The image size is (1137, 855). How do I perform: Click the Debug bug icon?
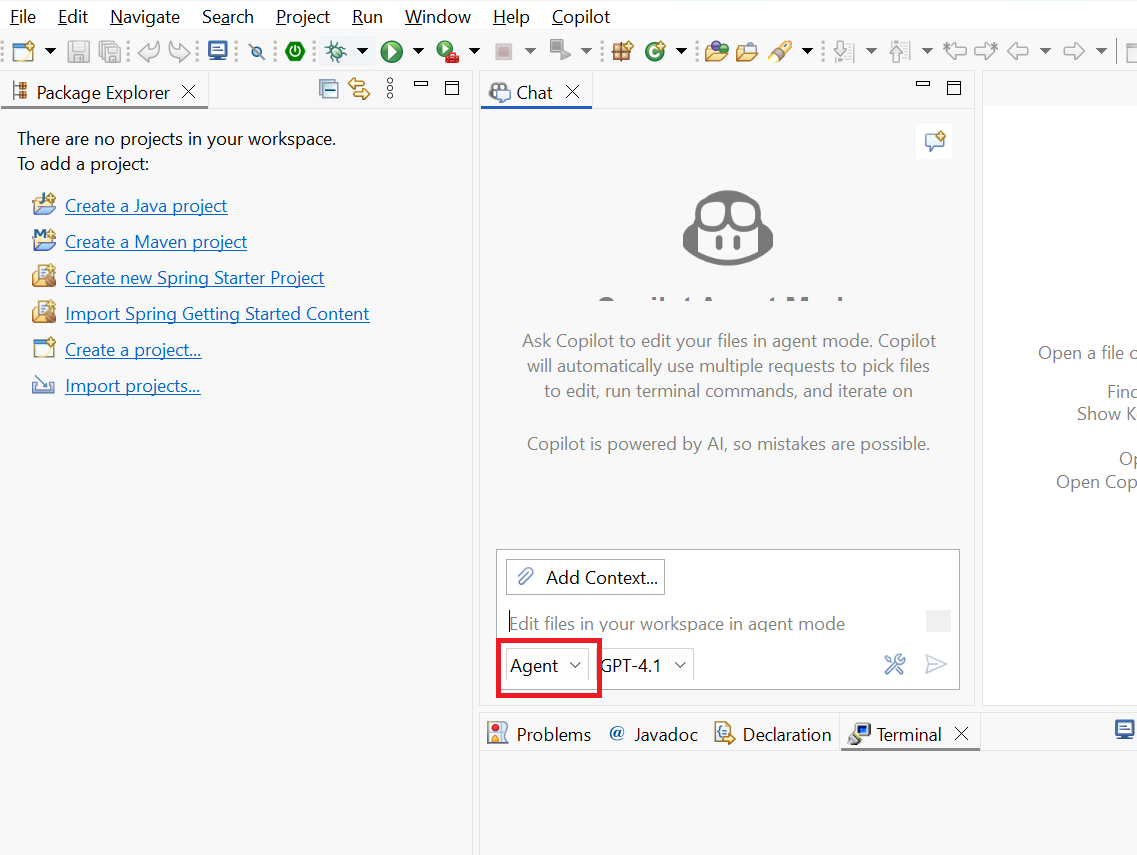336,51
